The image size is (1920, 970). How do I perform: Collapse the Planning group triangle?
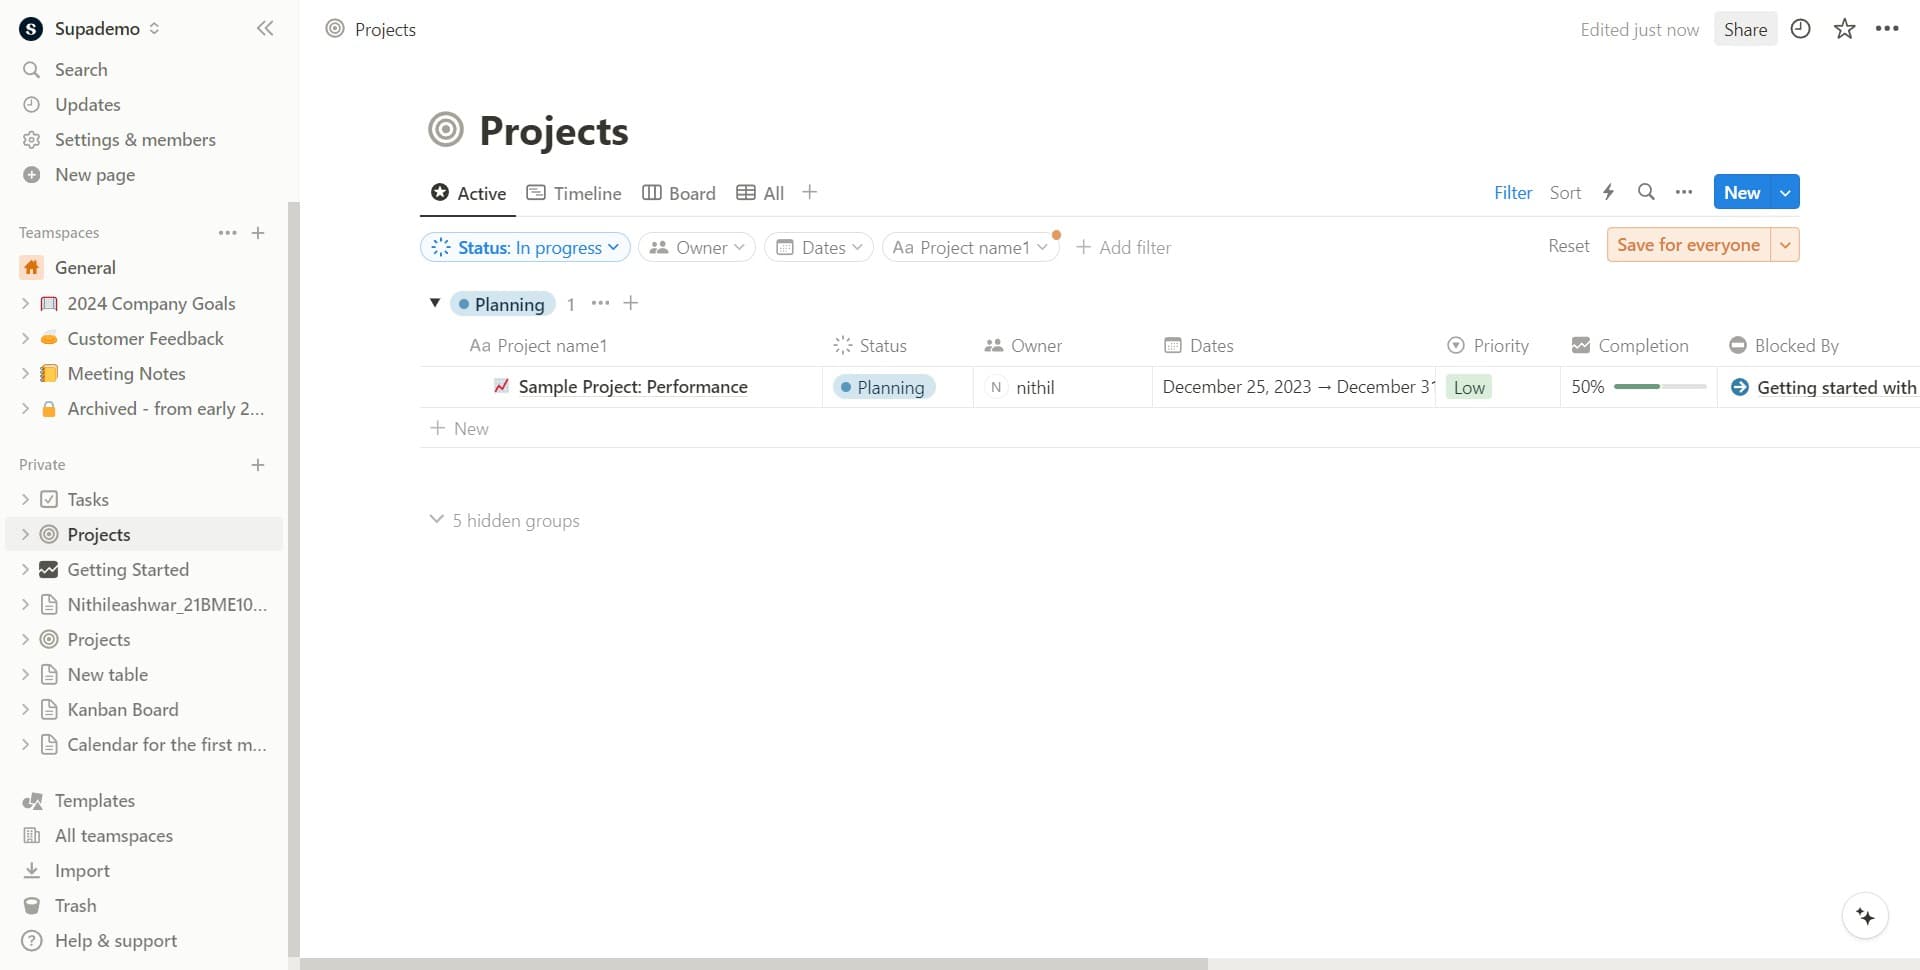(x=435, y=303)
